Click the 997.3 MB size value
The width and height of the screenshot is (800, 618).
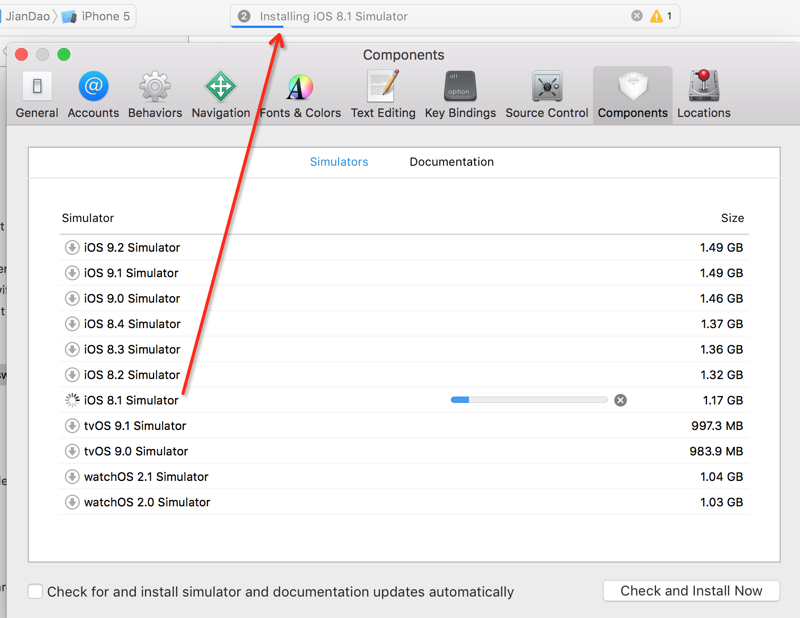[717, 426]
